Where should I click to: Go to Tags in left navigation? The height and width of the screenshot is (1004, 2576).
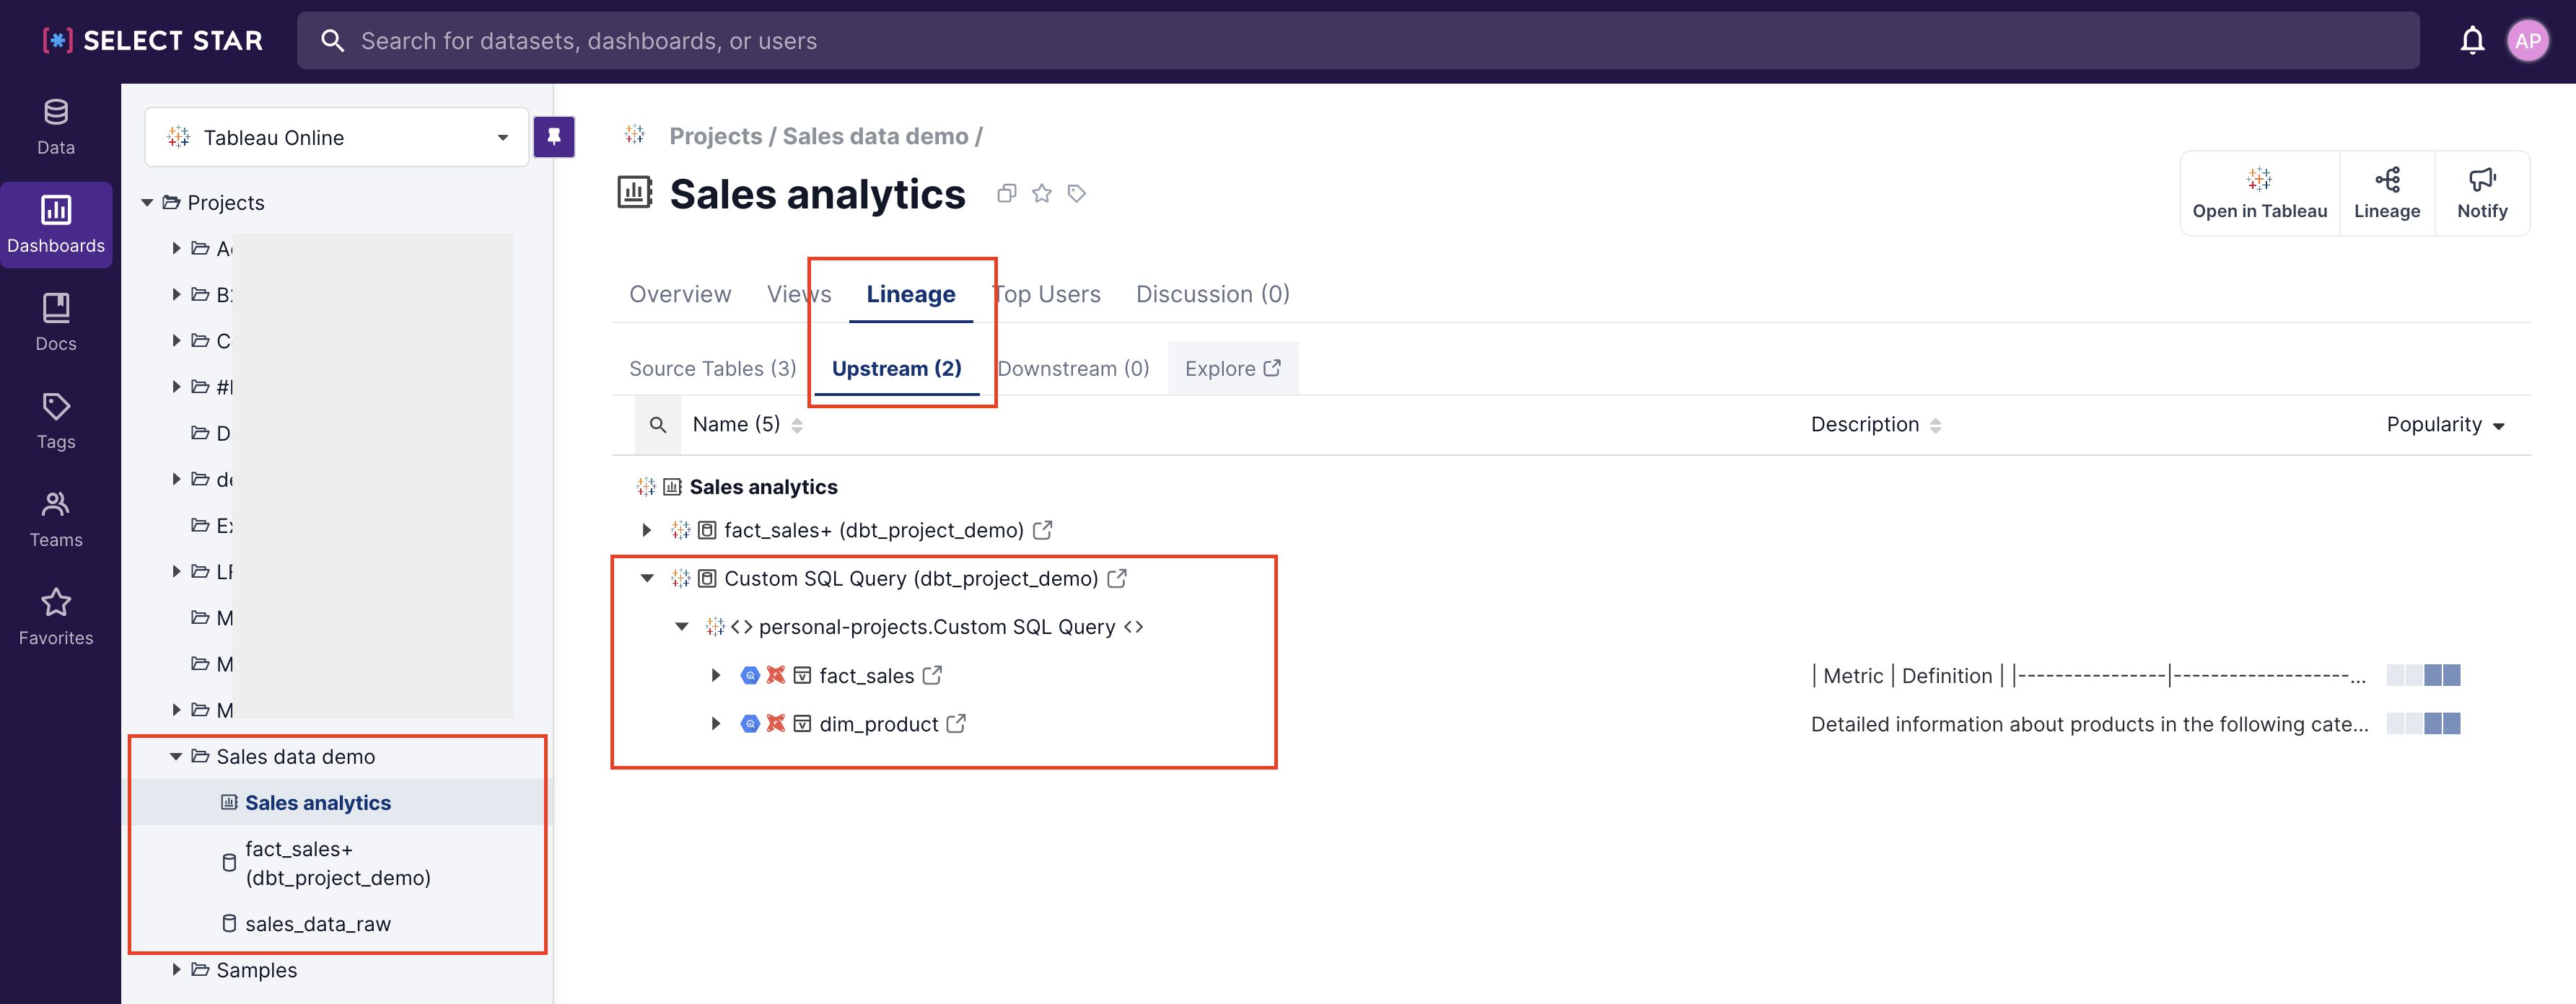point(56,420)
